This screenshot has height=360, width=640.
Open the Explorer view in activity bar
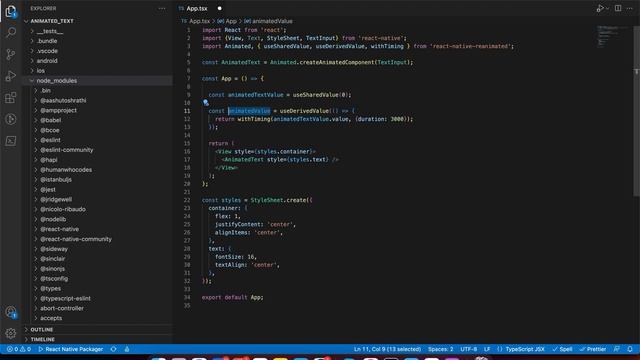11,11
